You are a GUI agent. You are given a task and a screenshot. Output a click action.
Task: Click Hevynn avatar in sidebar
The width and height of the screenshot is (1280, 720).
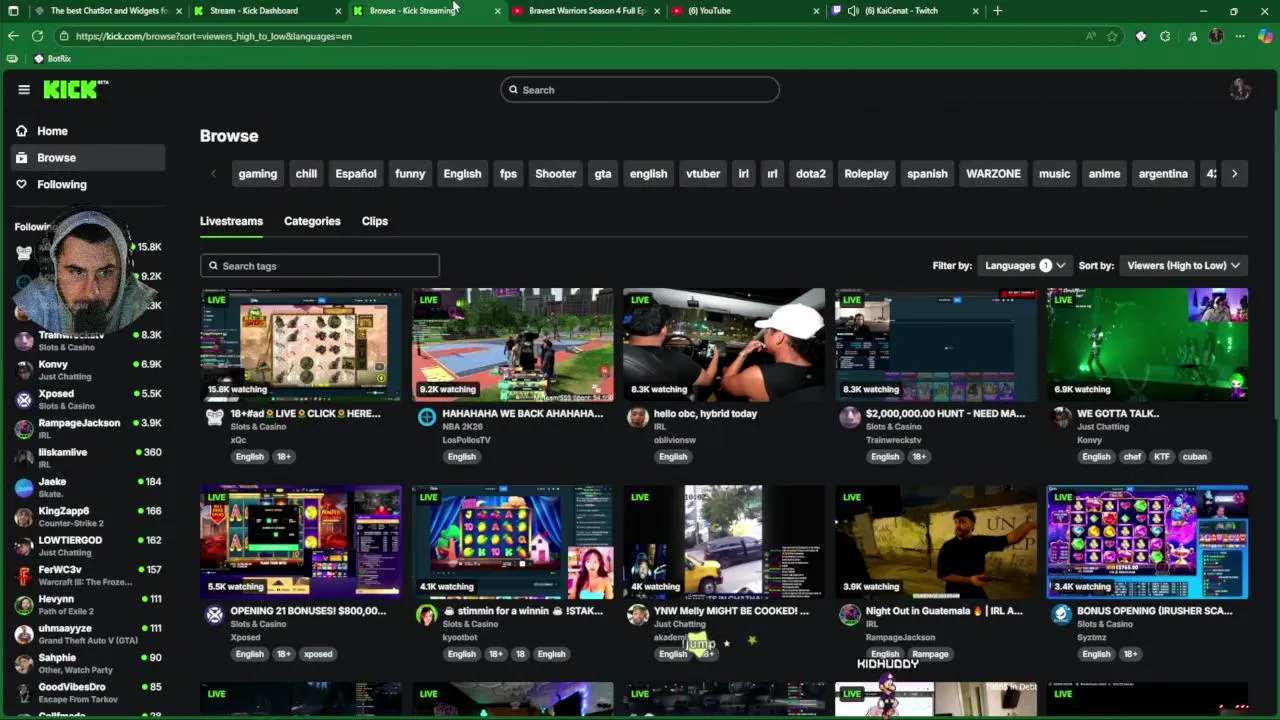[24, 605]
